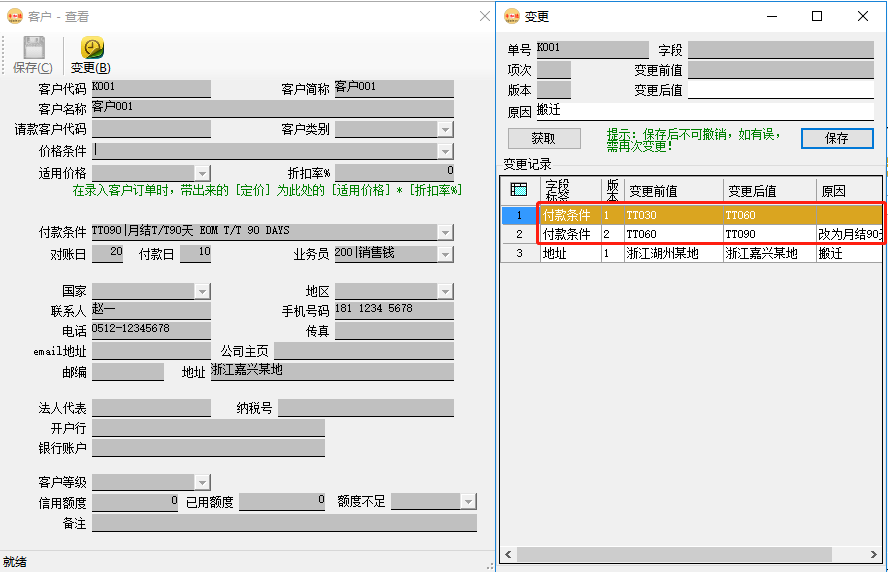Click the app icon in 变更 title bar
This screenshot has width=888, height=572.
tap(512, 16)
